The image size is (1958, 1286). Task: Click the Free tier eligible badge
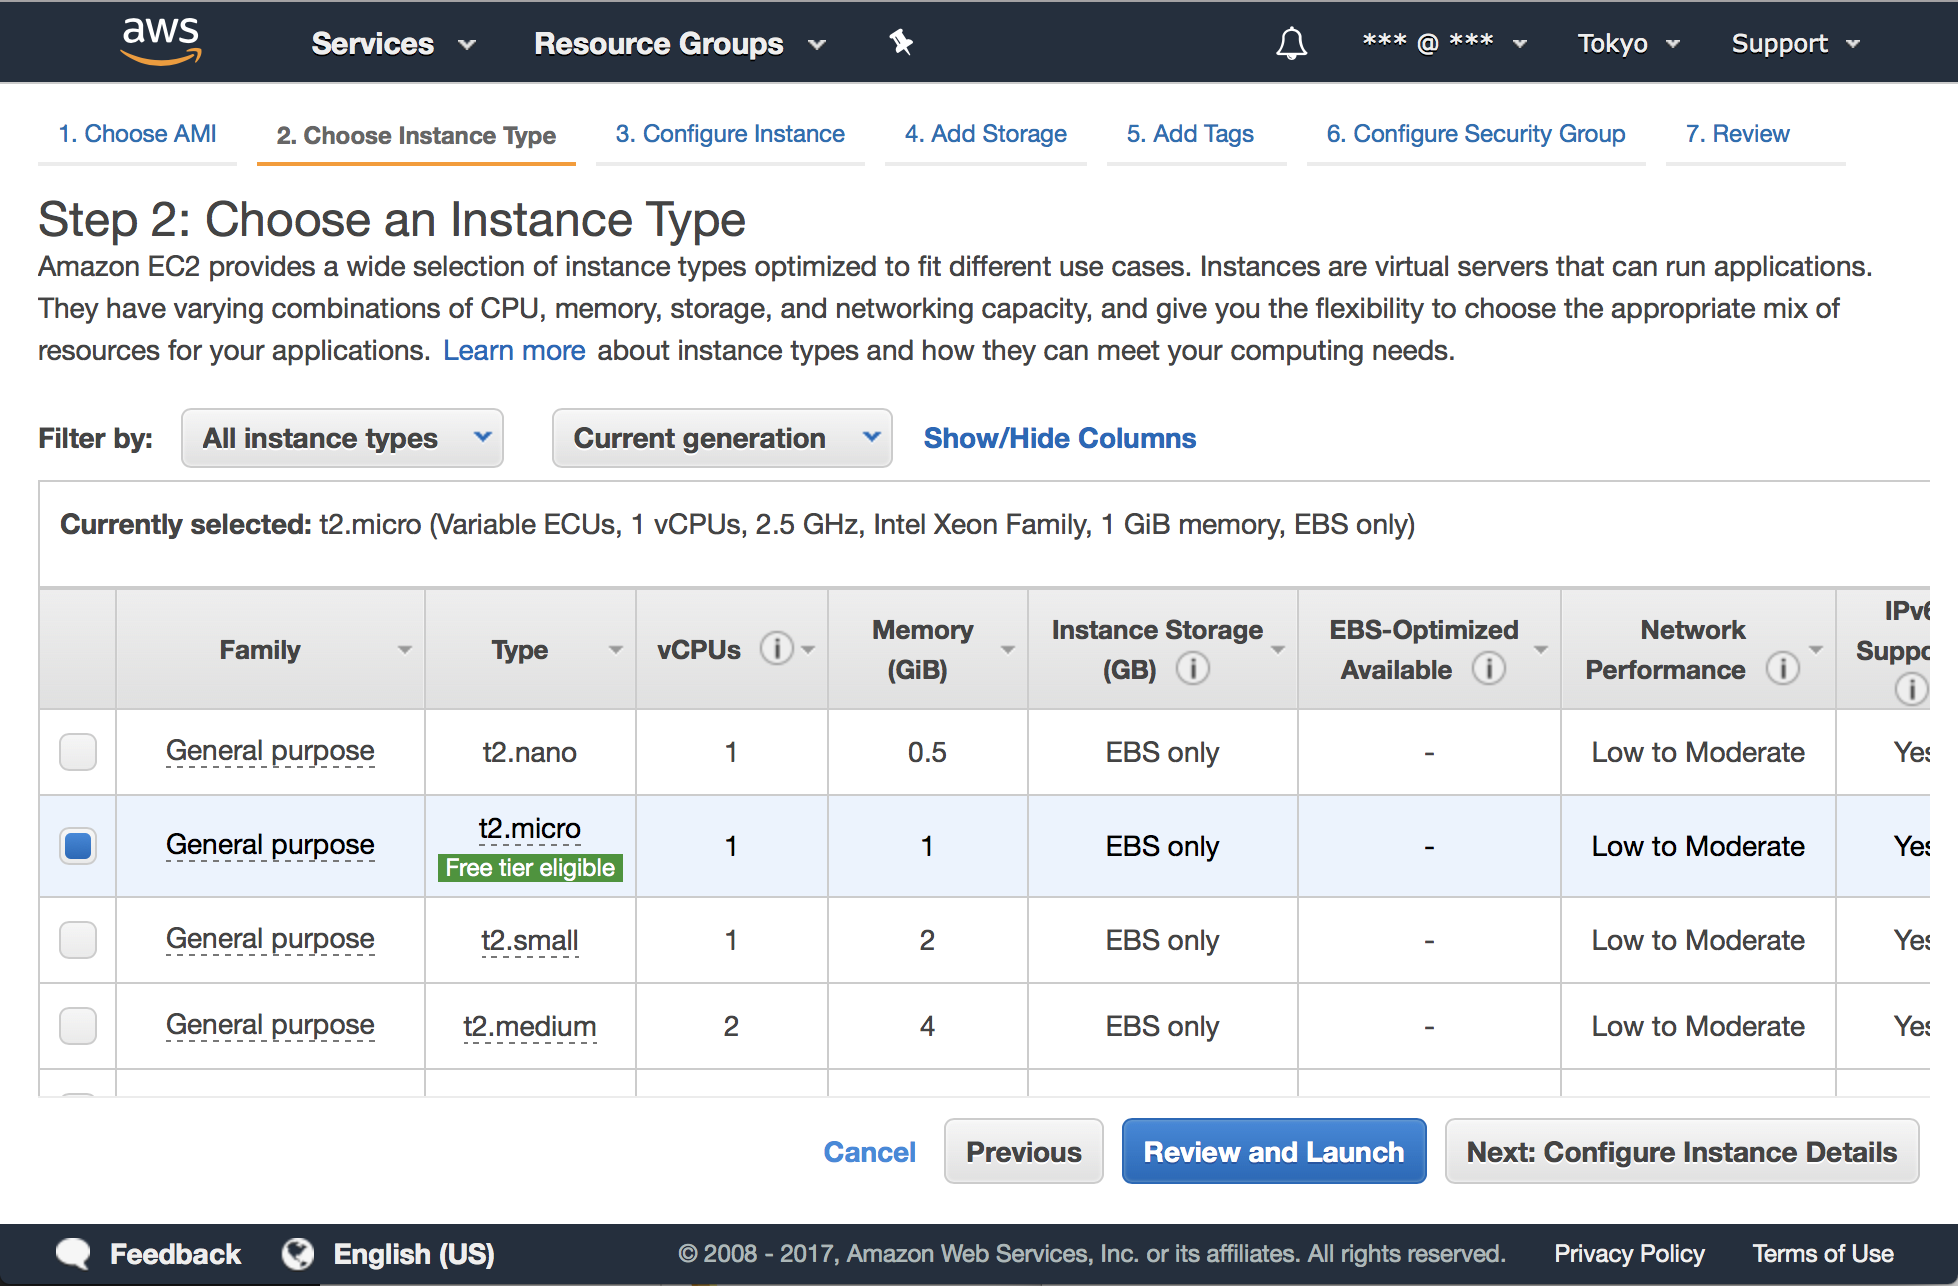click(530, 868)
